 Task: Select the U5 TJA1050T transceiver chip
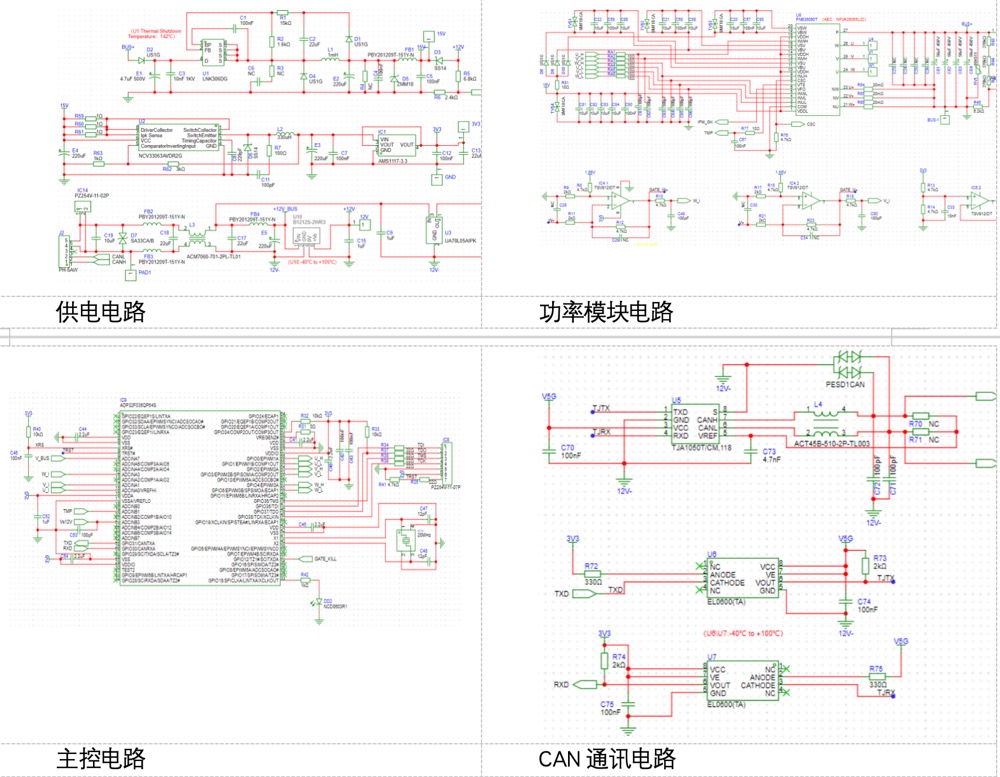[695, 423]
